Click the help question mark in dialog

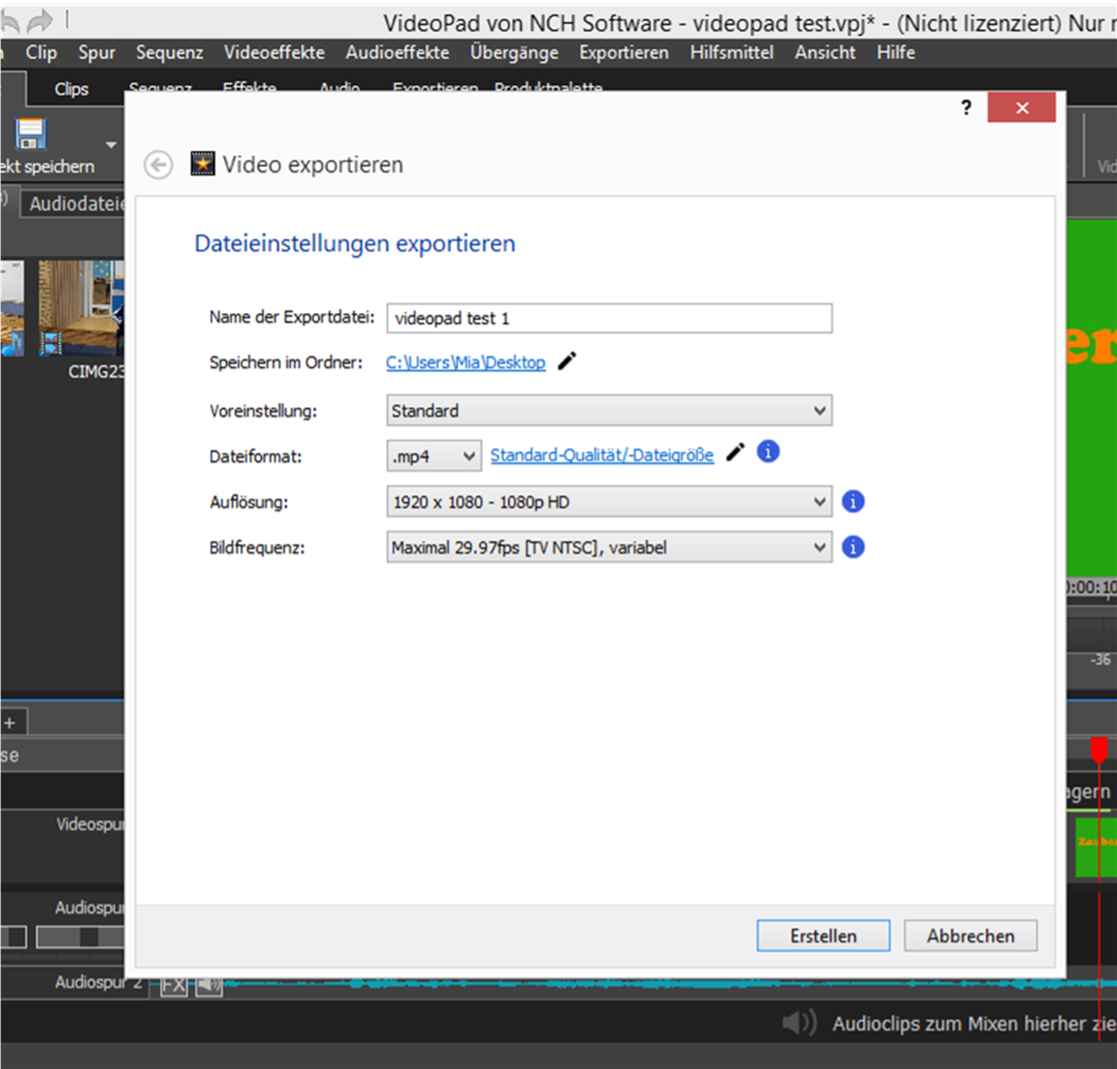[966, 108]
